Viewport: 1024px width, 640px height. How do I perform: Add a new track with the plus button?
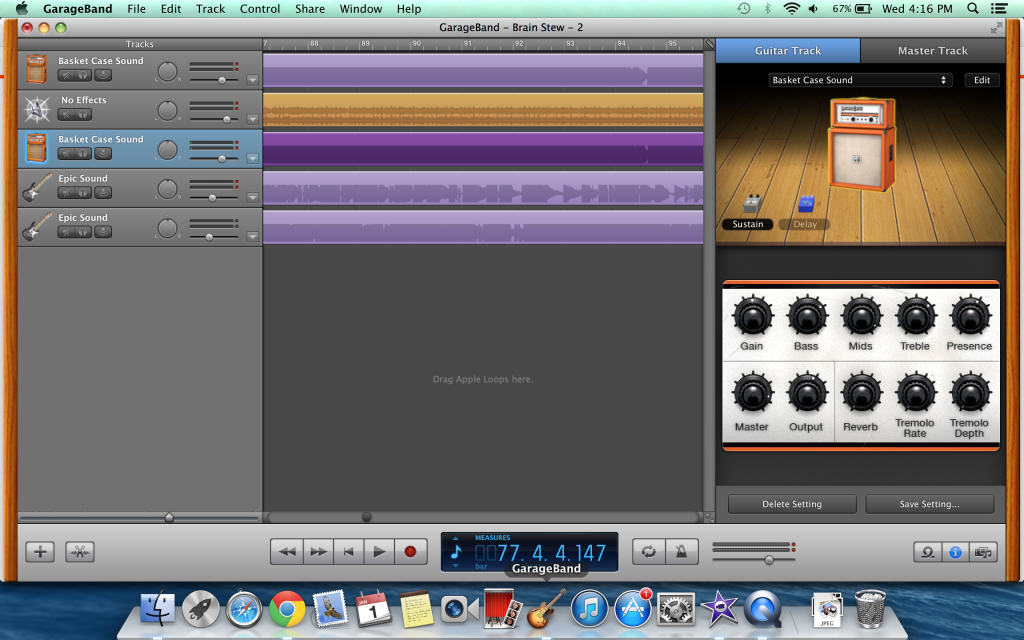[40, 552]
